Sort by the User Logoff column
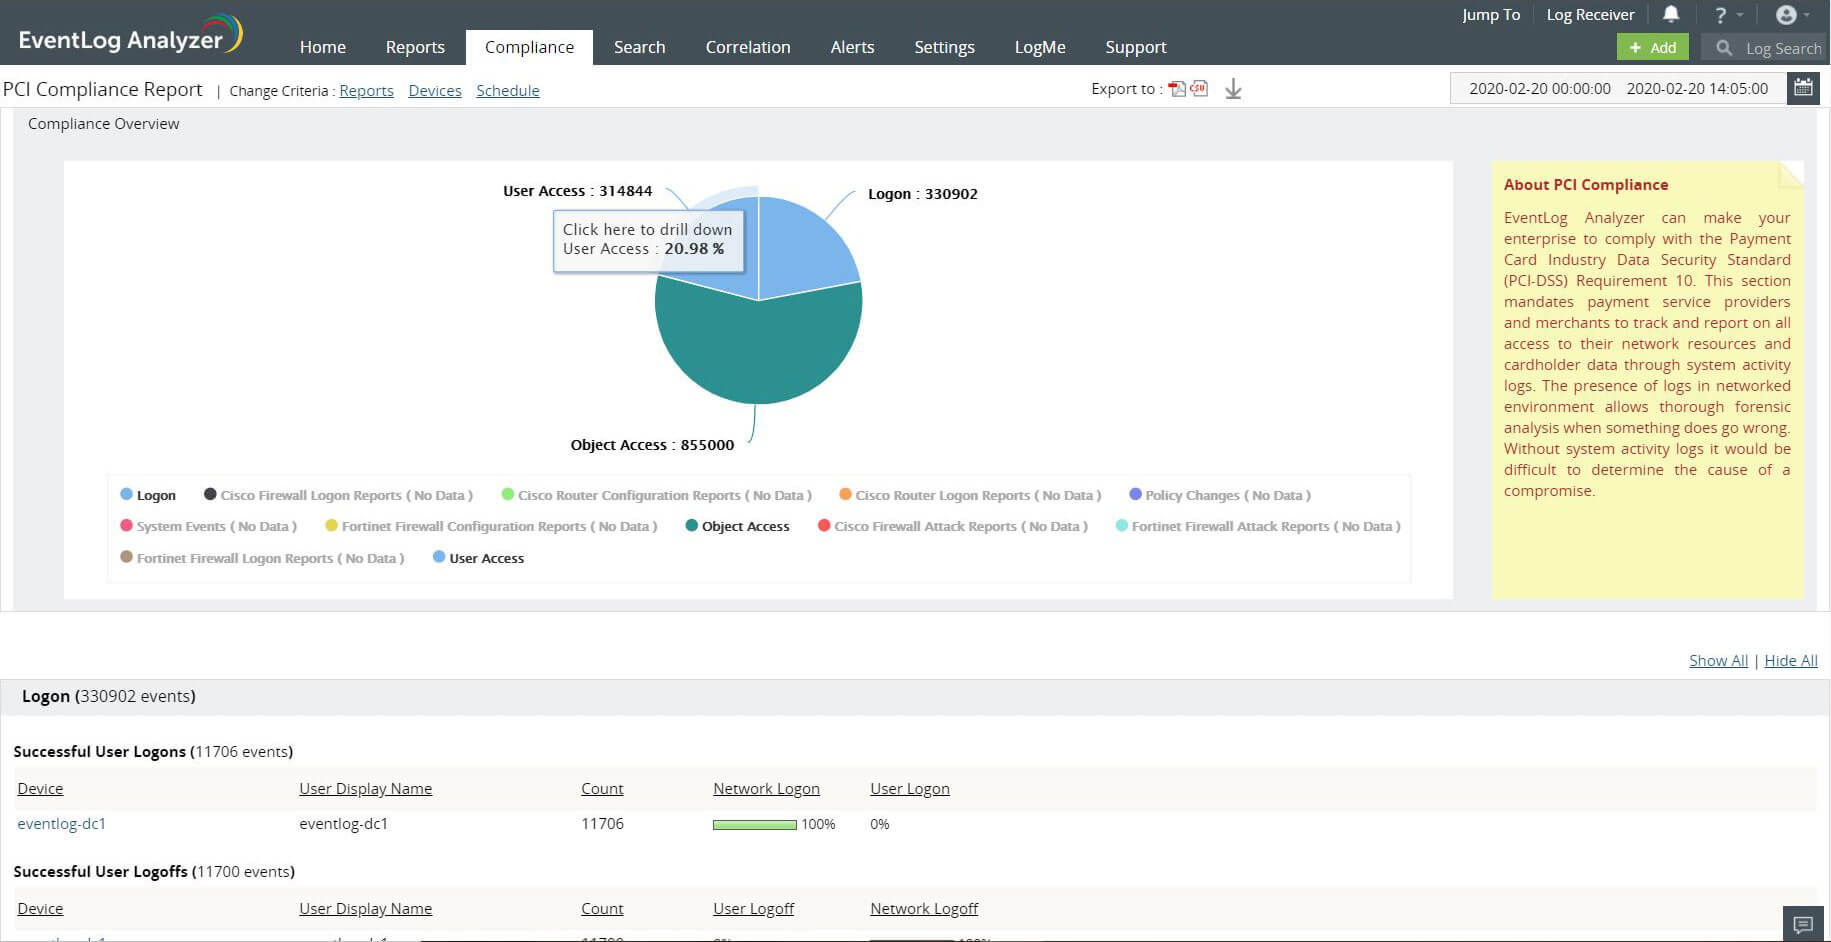Image resolution: width=1831 pixels, height=942 pixels. (x=753, y=909)
